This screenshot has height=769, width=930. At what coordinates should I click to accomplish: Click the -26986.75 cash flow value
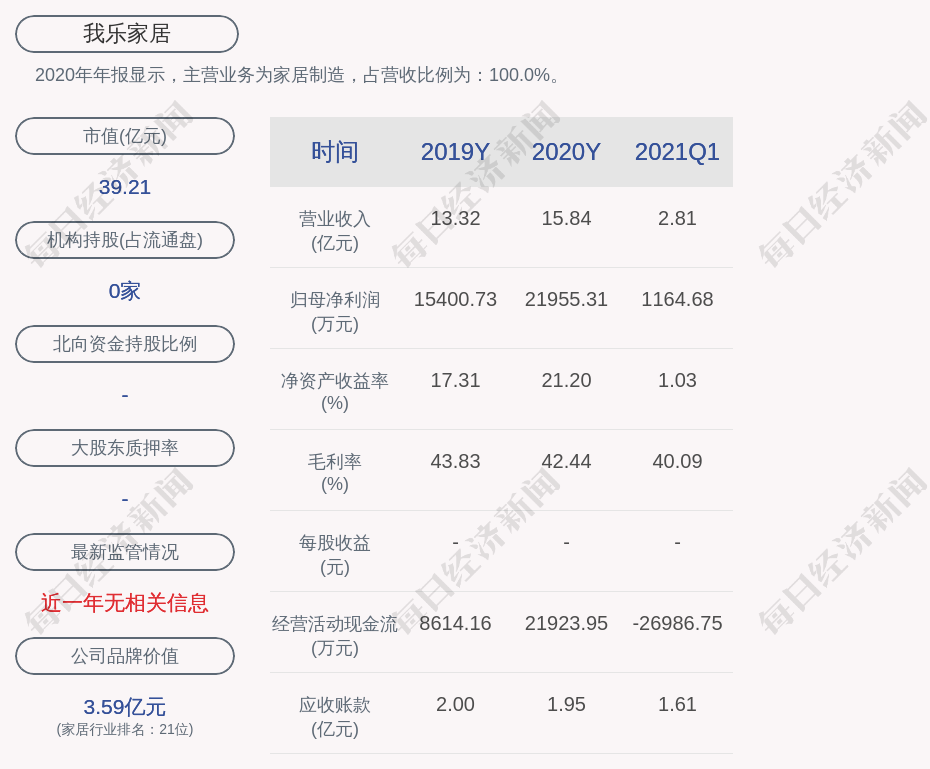pyautogui.click(x=677, y=623)
